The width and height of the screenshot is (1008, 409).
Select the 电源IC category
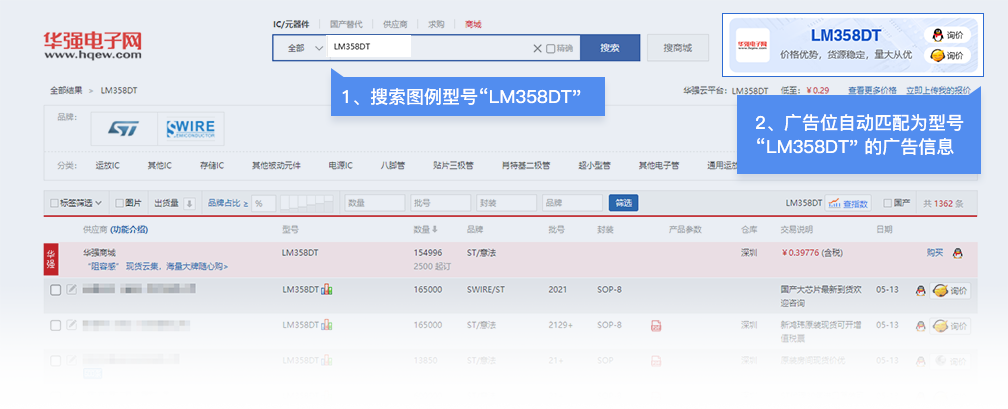click(x=341, y=166)
